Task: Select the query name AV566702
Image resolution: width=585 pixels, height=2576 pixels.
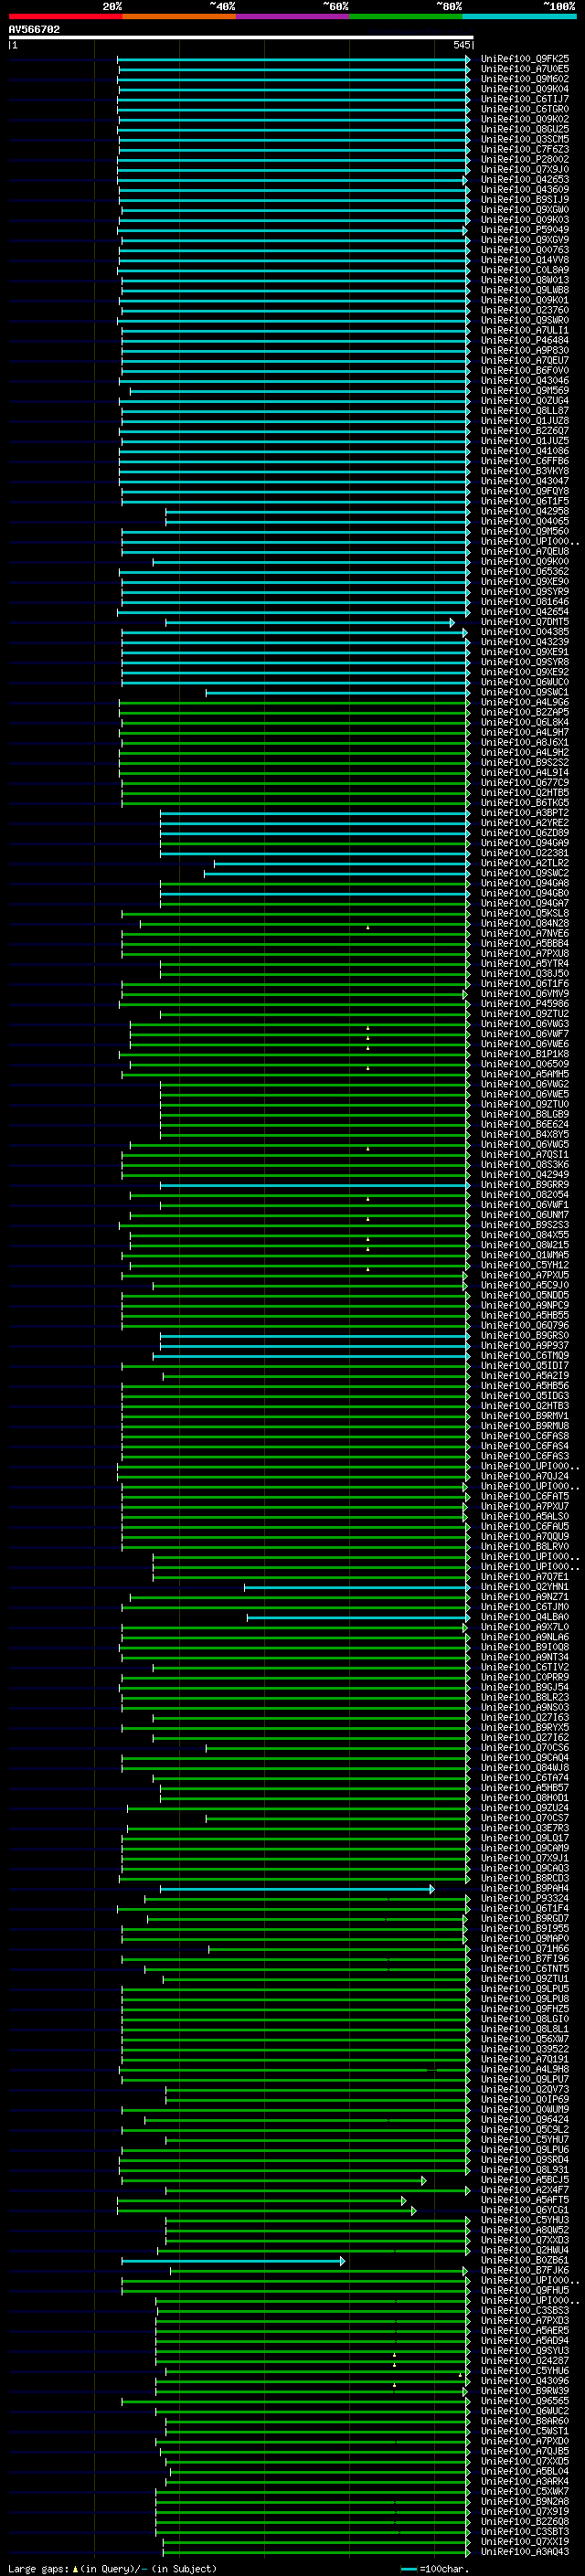Action: tap(34, 29)
